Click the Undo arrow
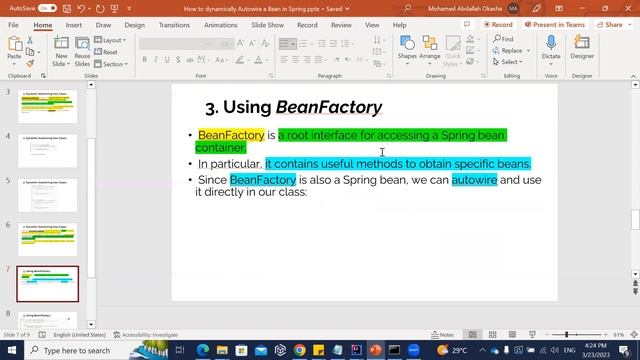This screenshot has height=360, width=640. point(81,9)
